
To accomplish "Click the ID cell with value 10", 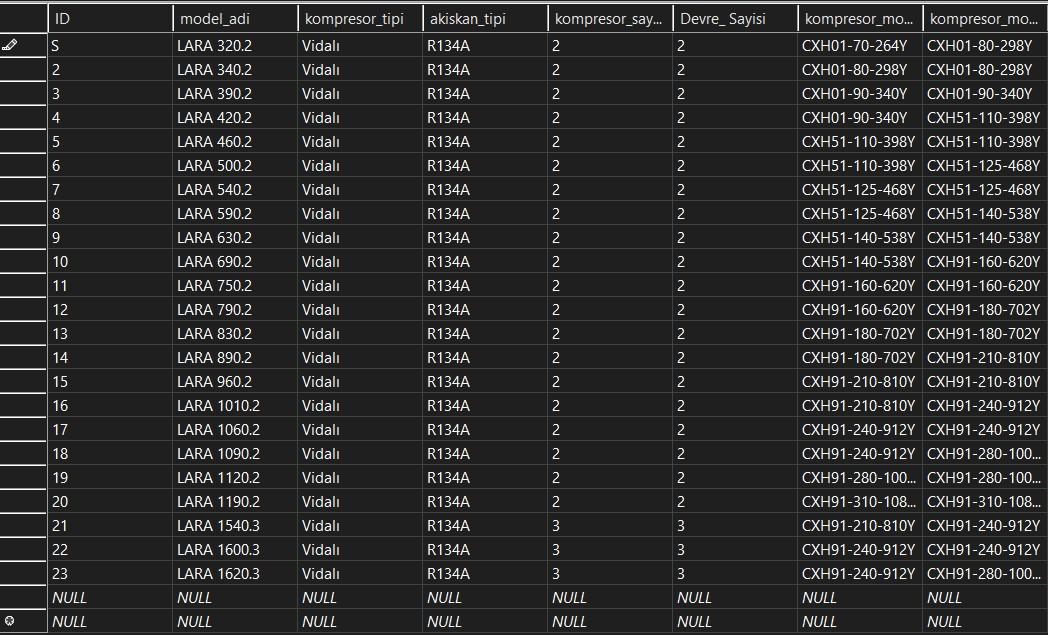I will pos(110,262).
